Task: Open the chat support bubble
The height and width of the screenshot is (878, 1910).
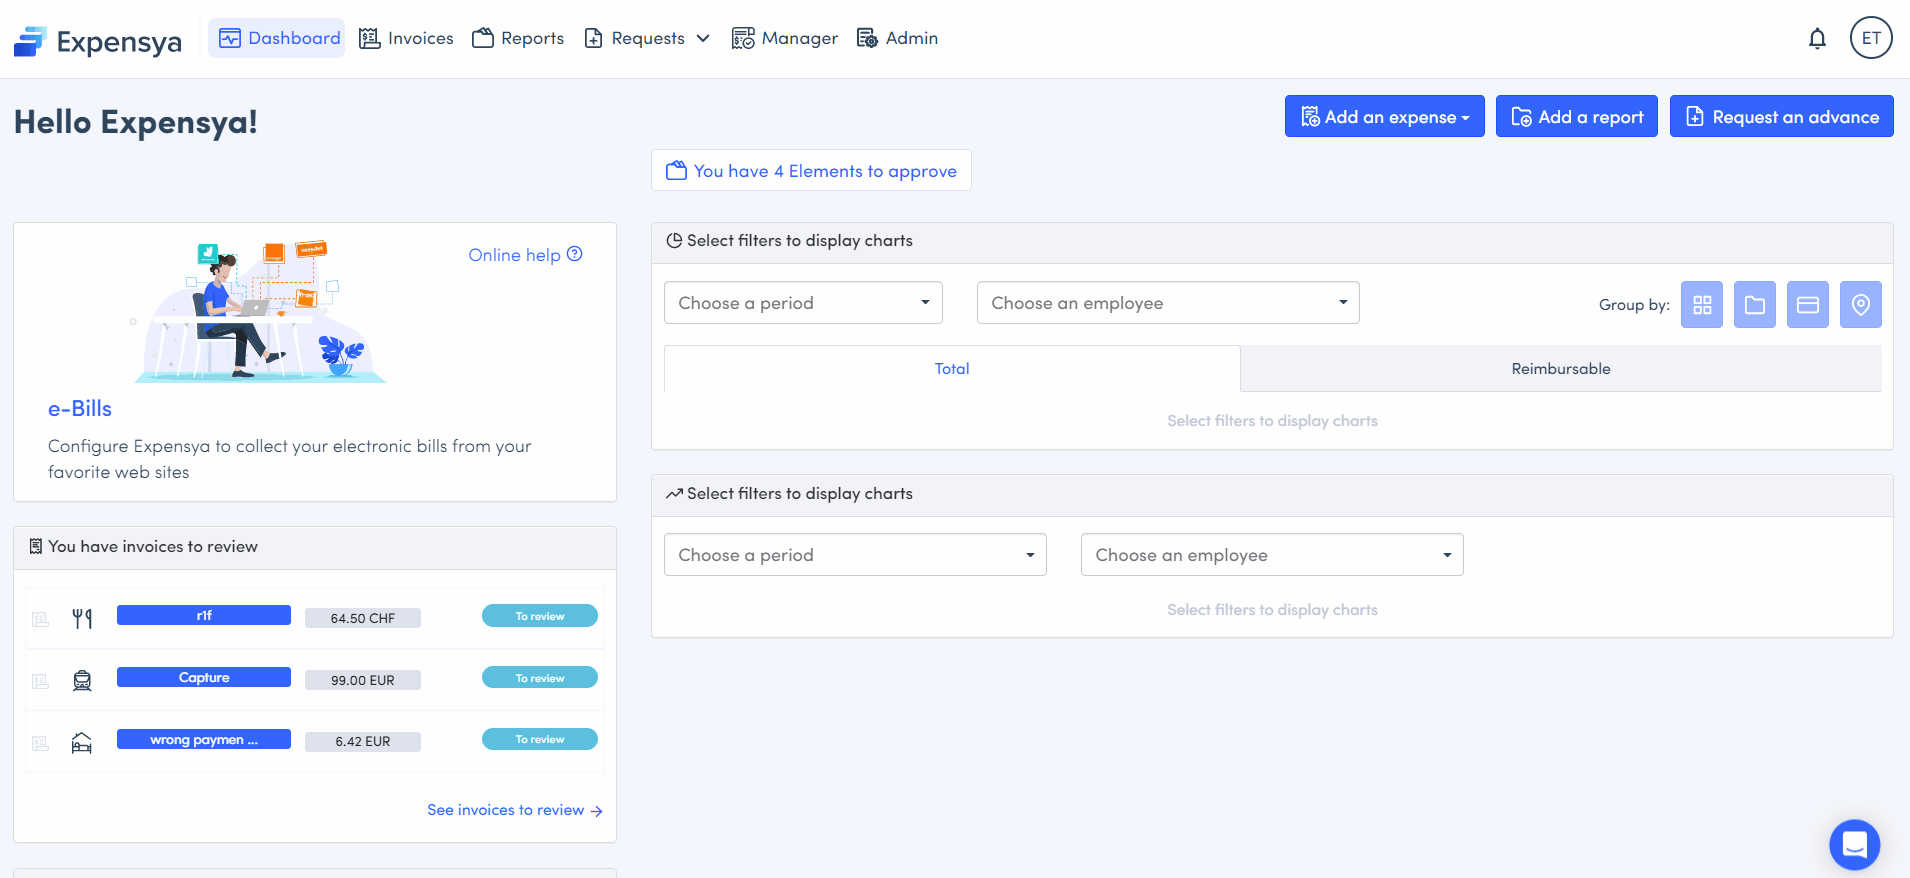Action: click(x=1854, y=844)
